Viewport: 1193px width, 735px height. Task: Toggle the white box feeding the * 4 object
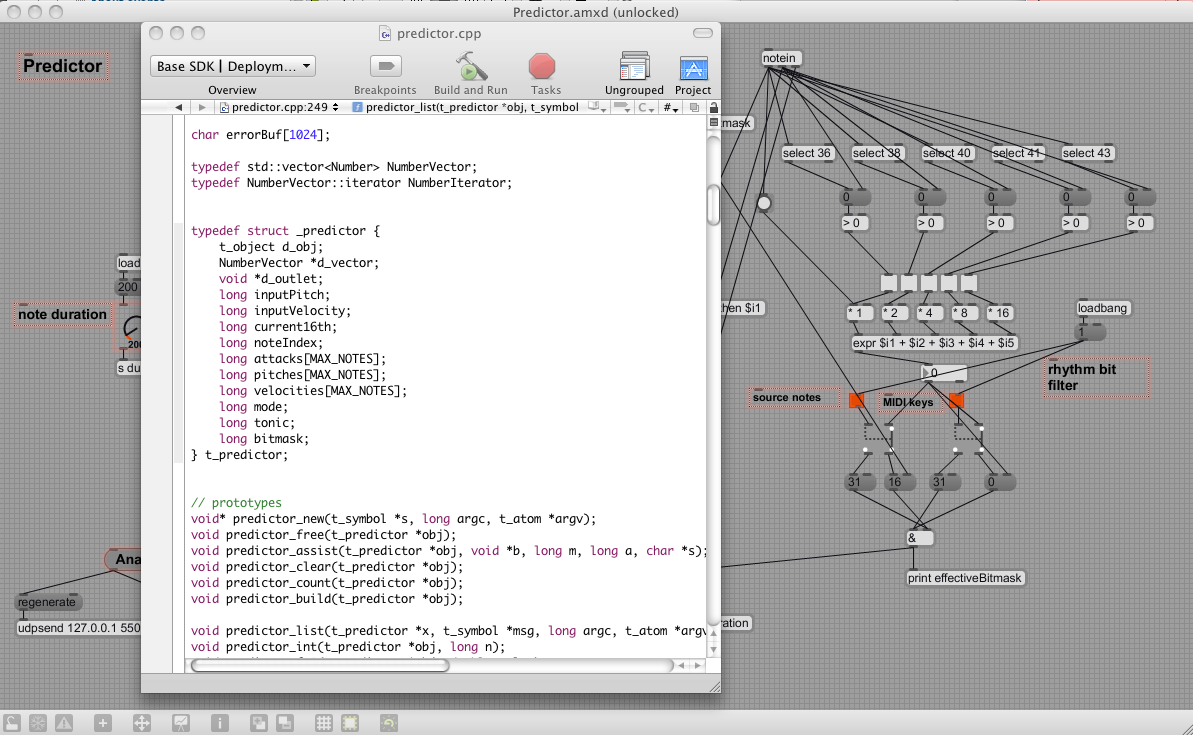coord(929,283)
